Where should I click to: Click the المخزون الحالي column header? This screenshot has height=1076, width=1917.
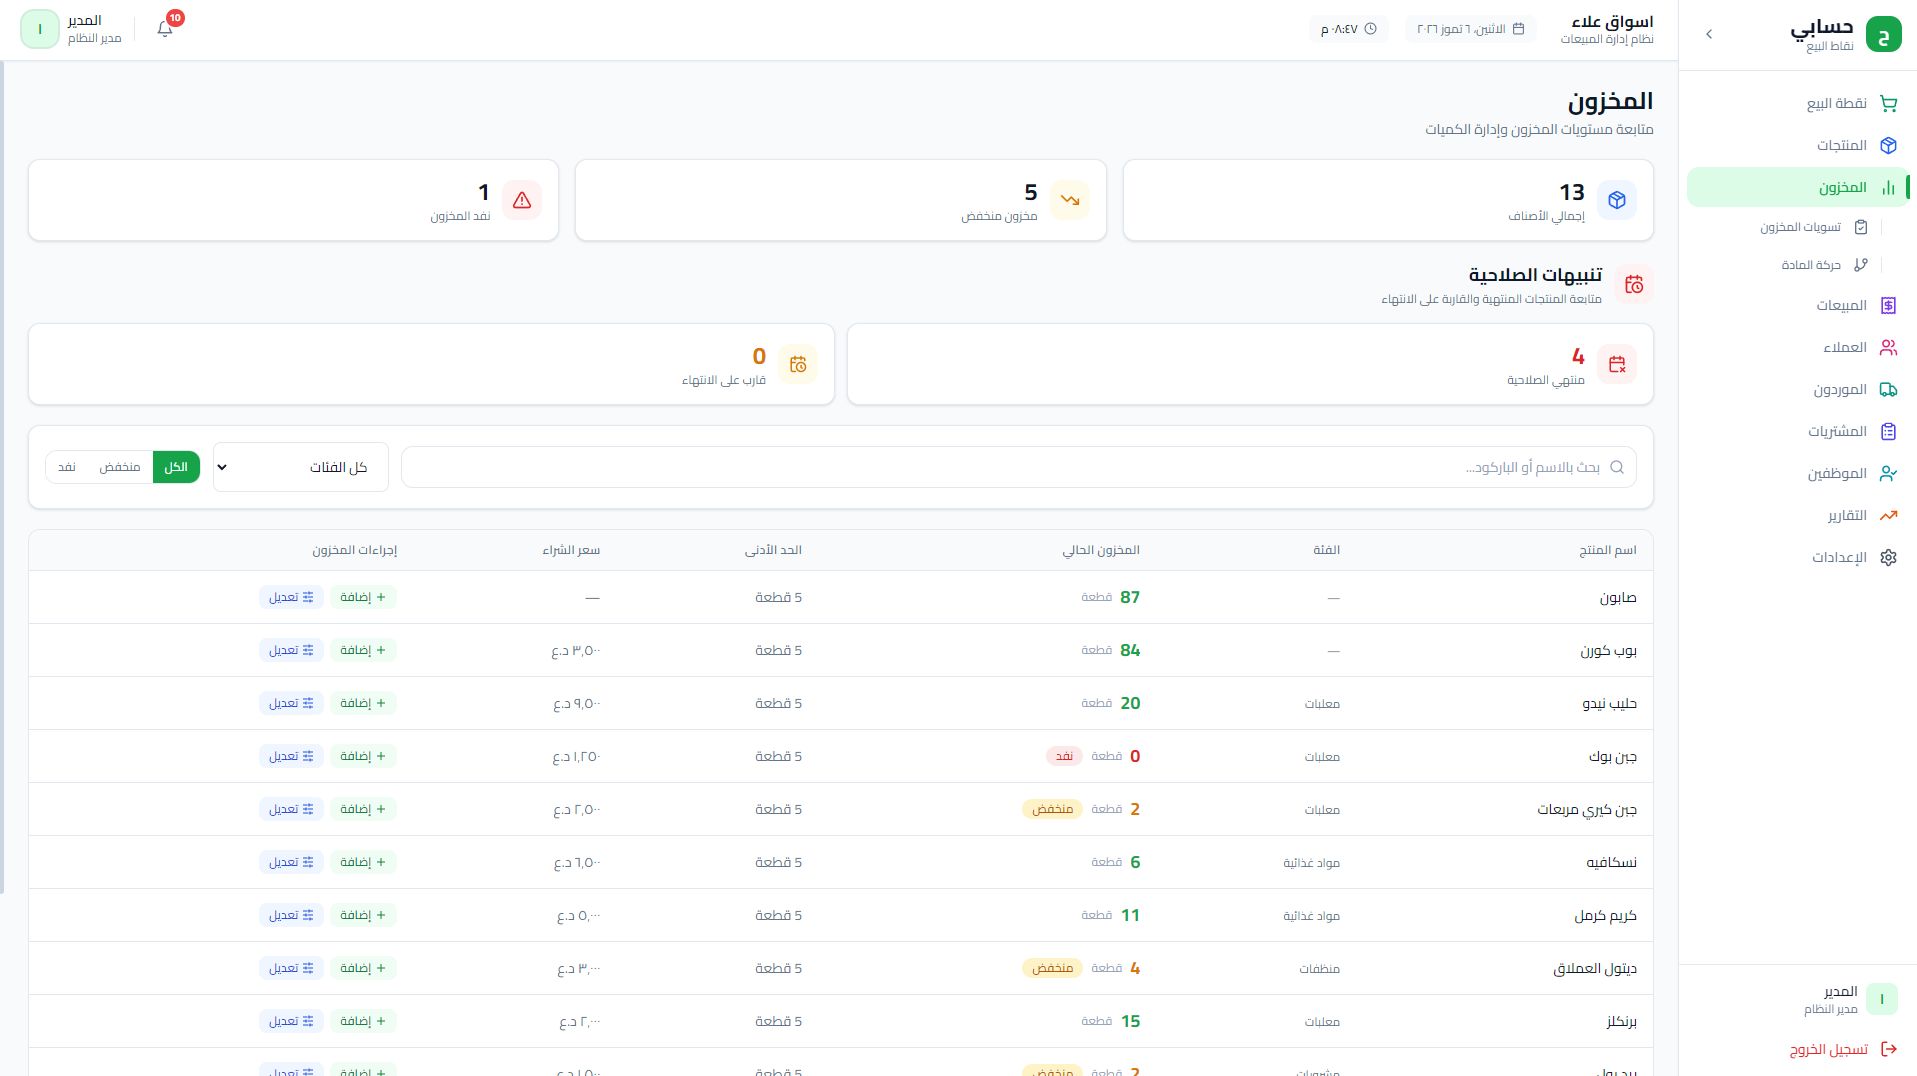1101,550
